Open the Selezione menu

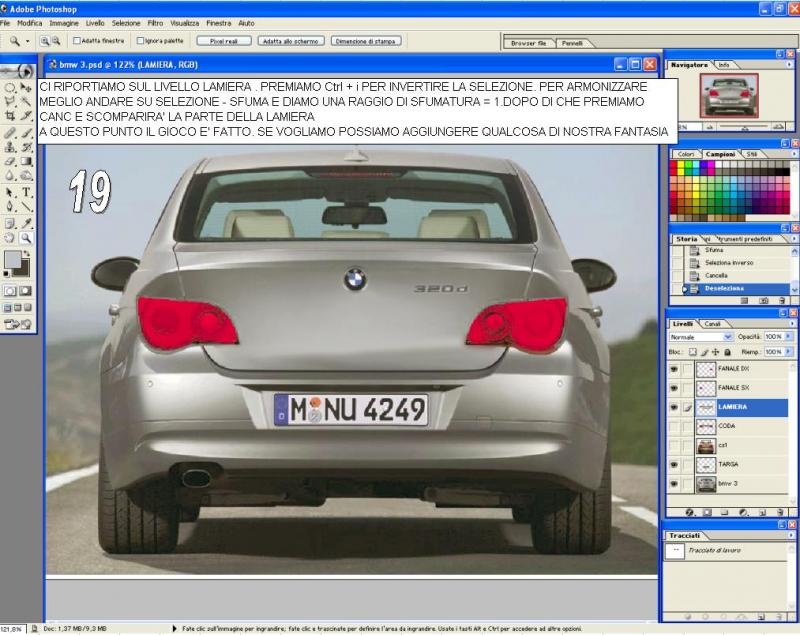point(126,23)
